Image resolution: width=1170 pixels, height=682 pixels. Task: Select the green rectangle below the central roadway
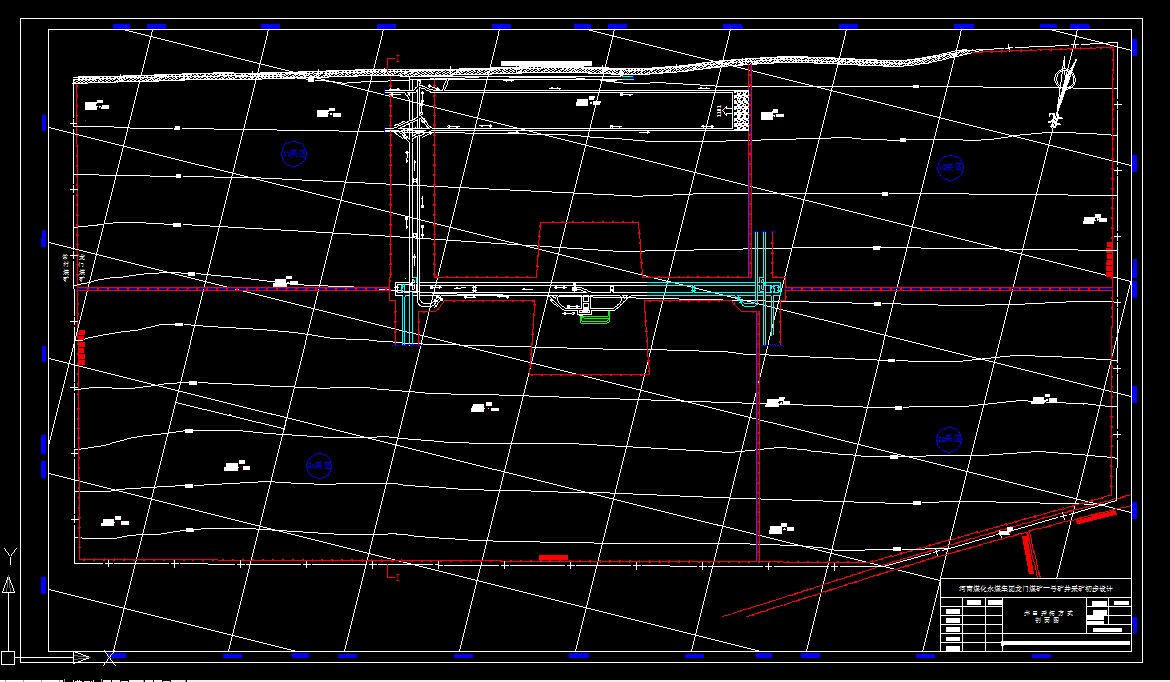595,319
